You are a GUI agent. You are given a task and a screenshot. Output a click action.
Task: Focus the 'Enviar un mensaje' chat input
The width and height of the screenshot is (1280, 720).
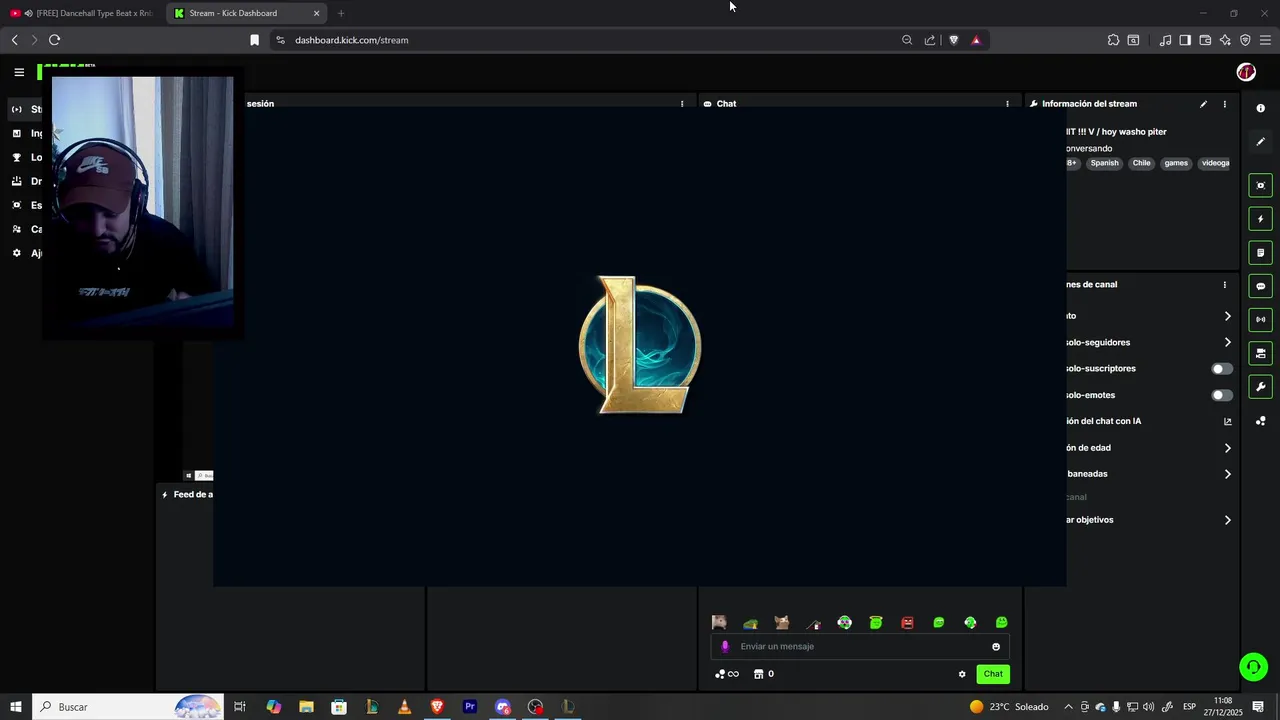860,647
